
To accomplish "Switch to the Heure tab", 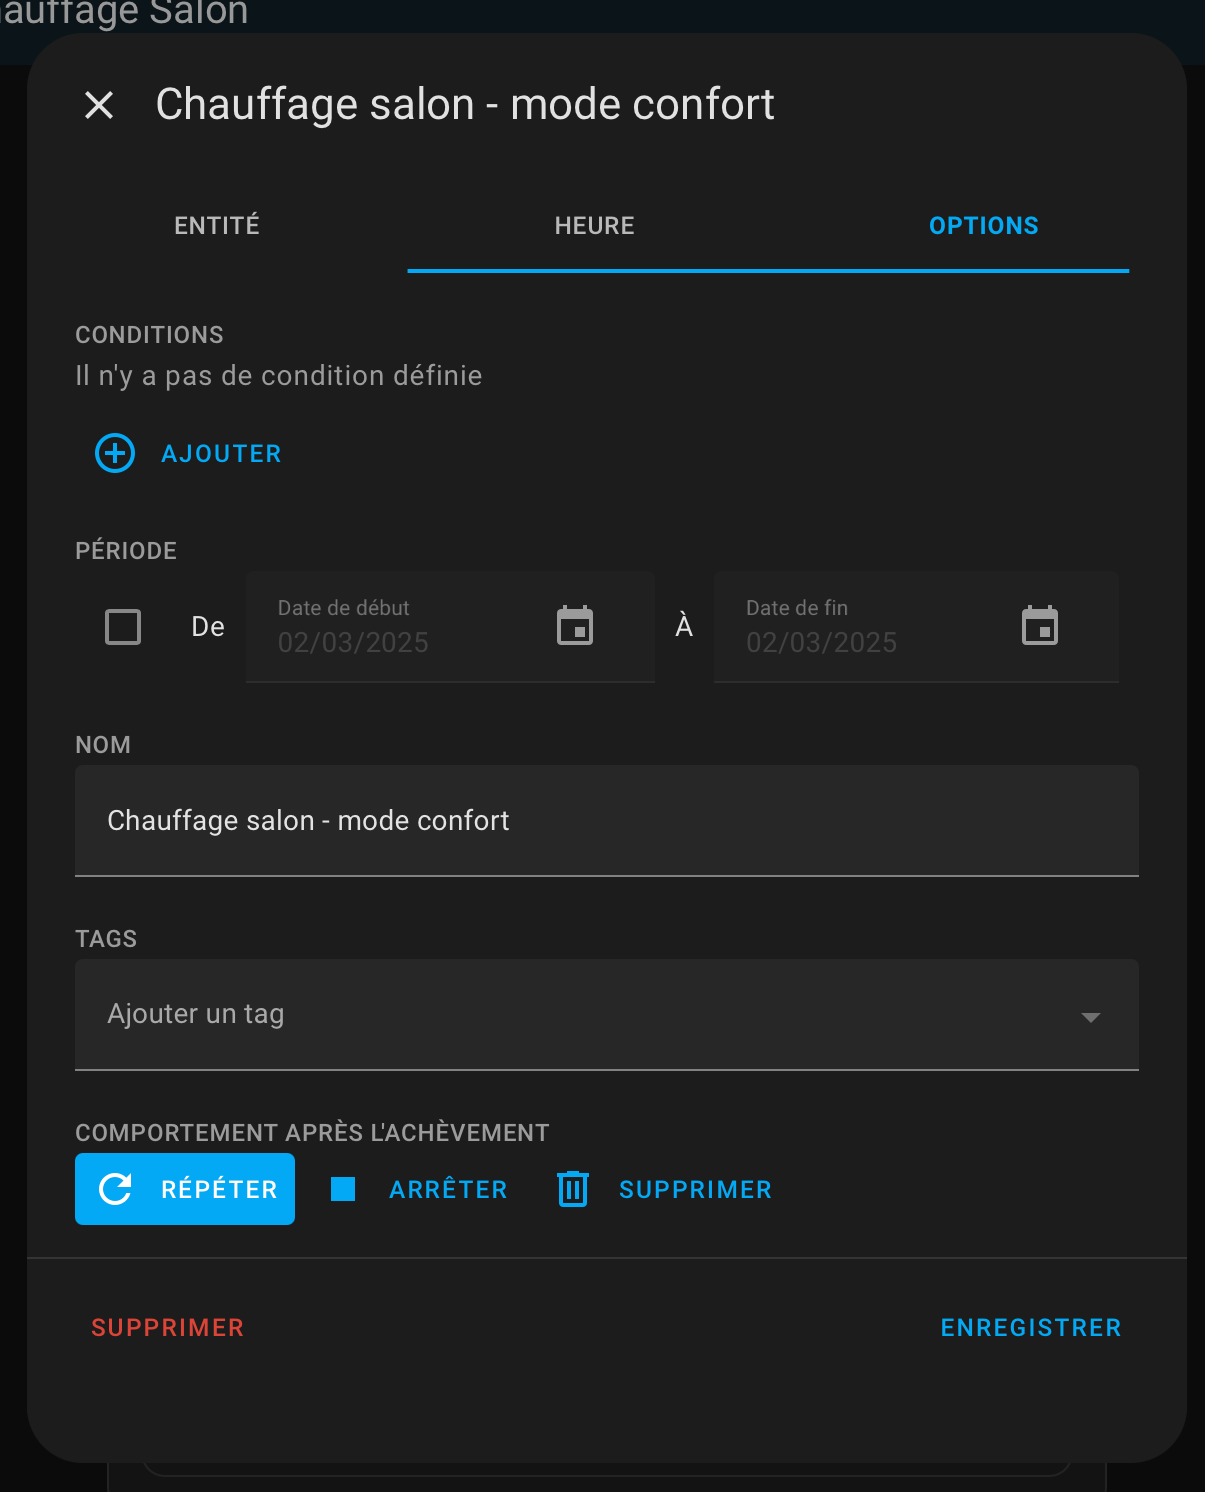I will (594, 226).
